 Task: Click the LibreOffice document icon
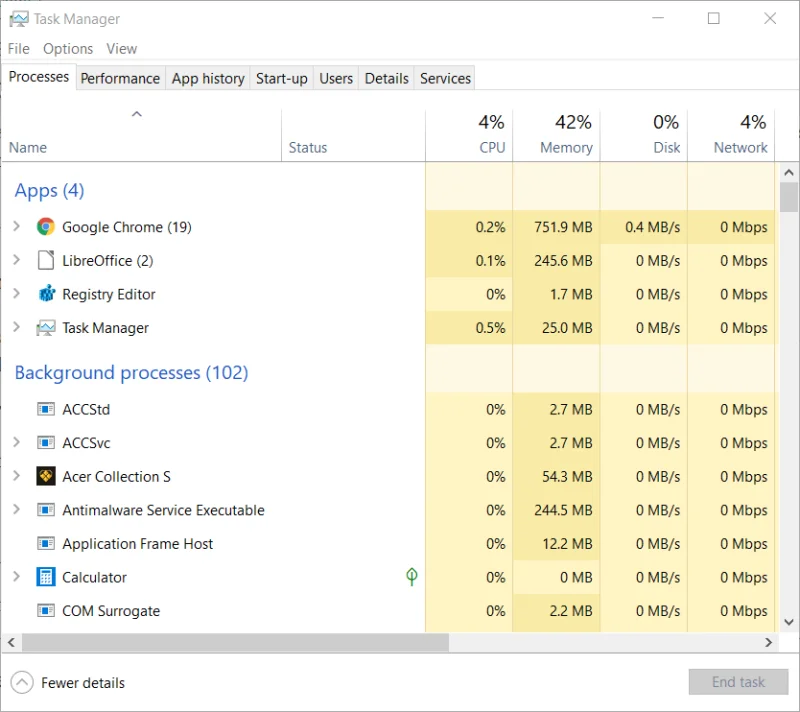pos(46,260)
